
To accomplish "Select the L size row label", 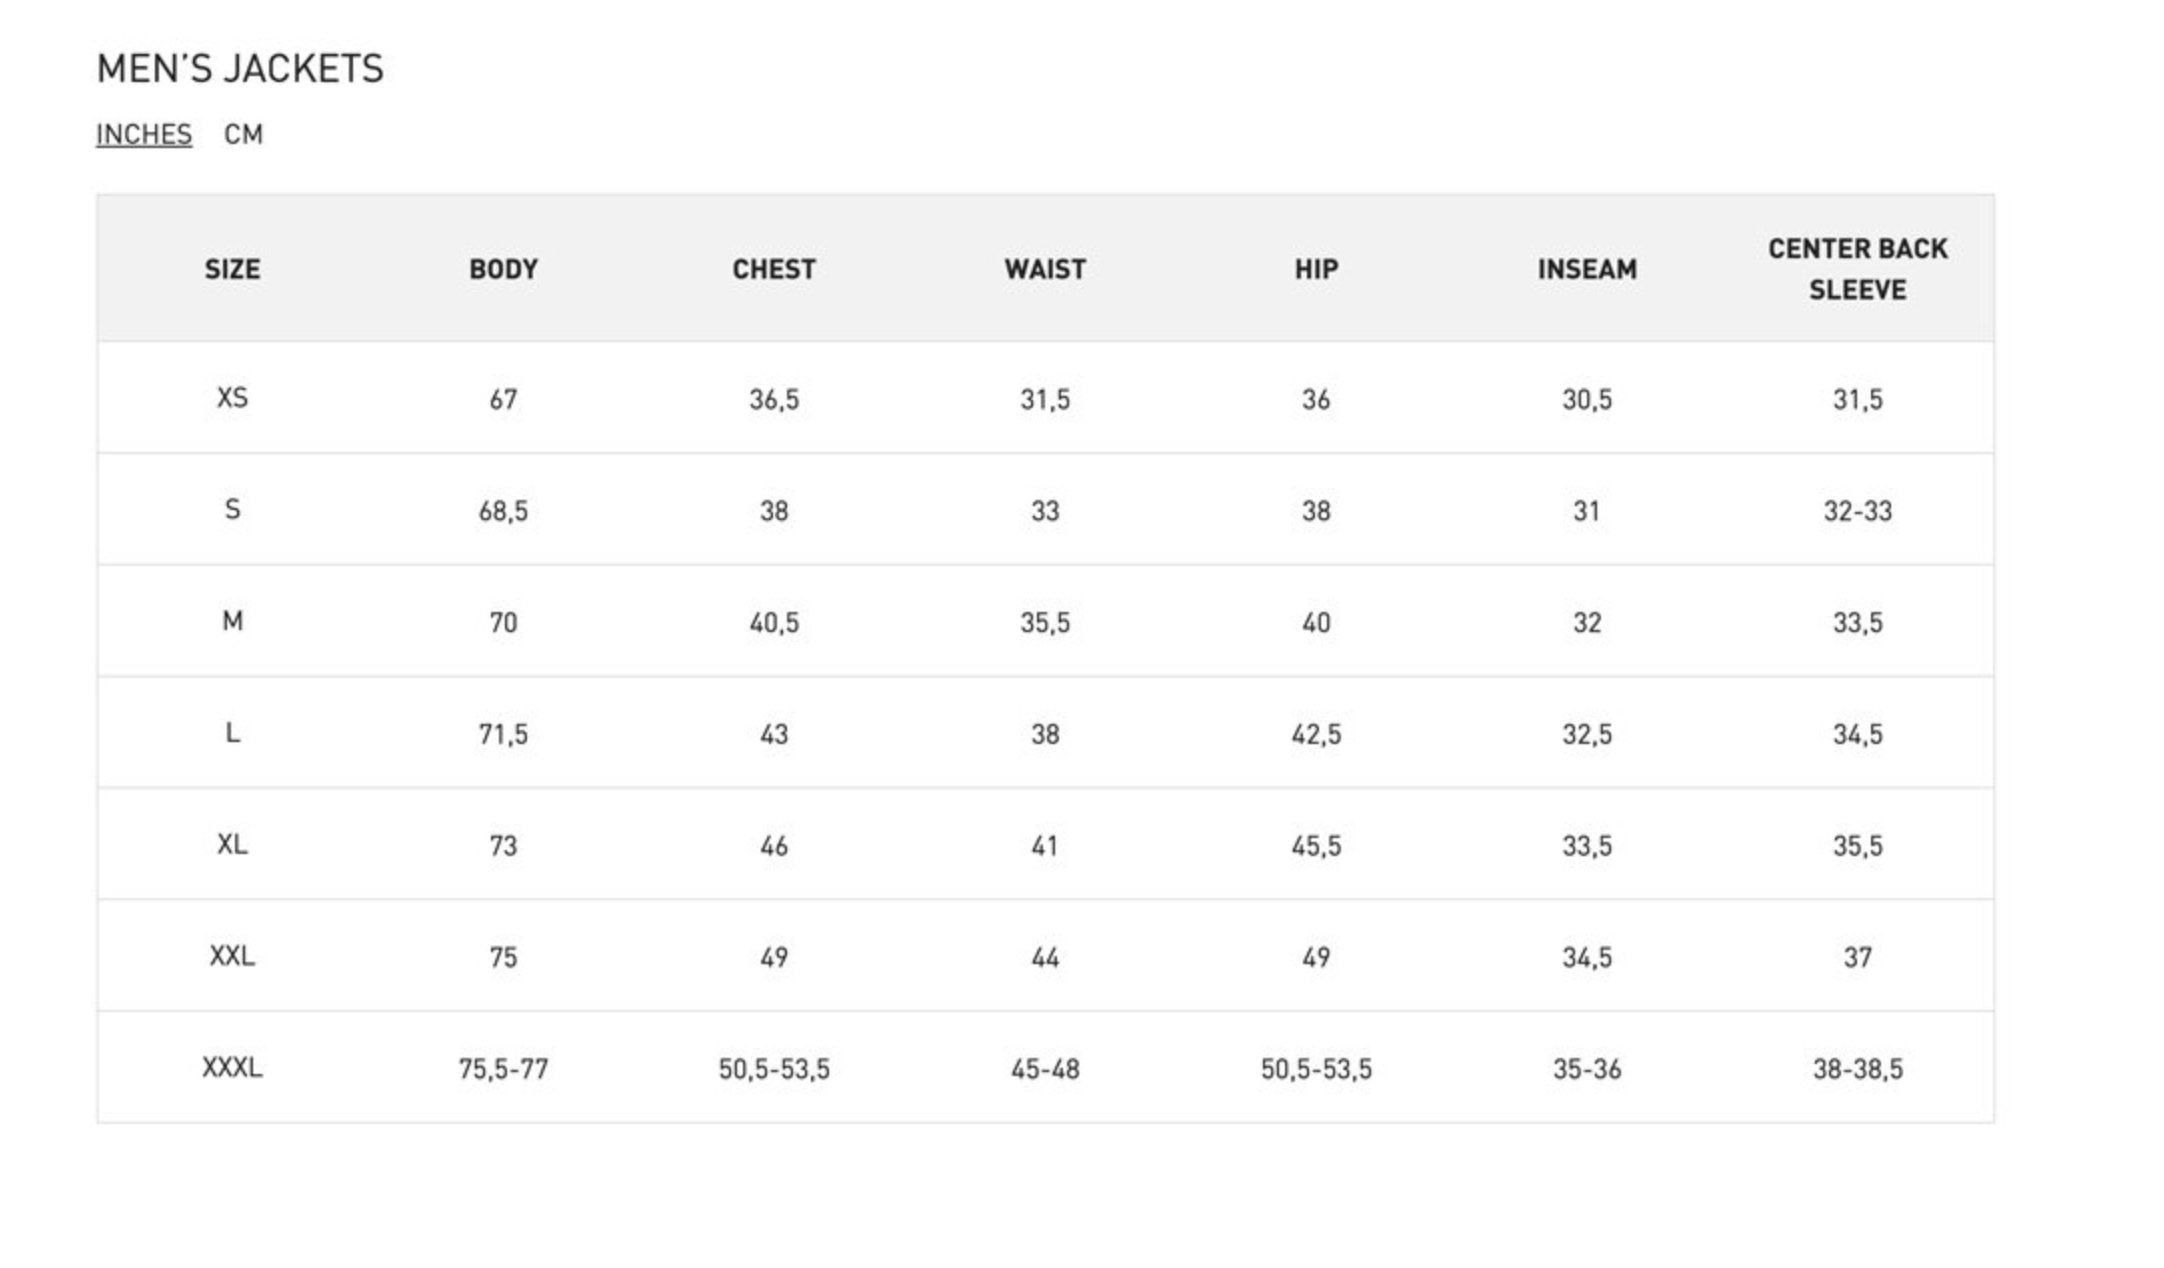I will [x=232, y=733].
